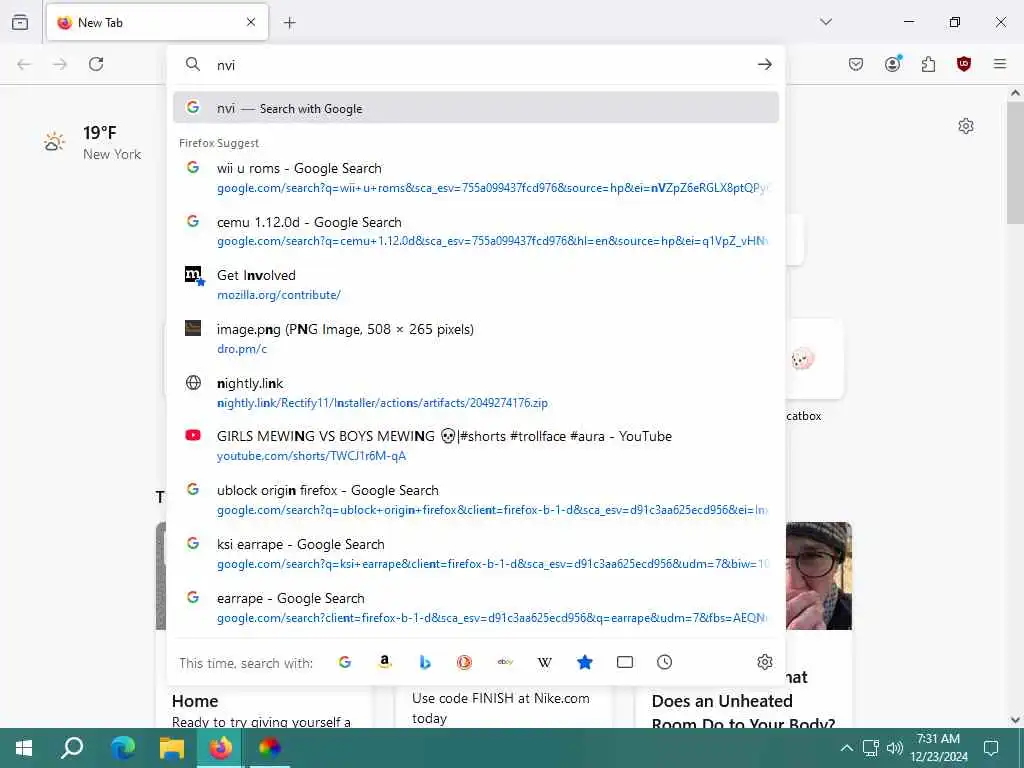Search history with clock icon

tap(664, 662)
